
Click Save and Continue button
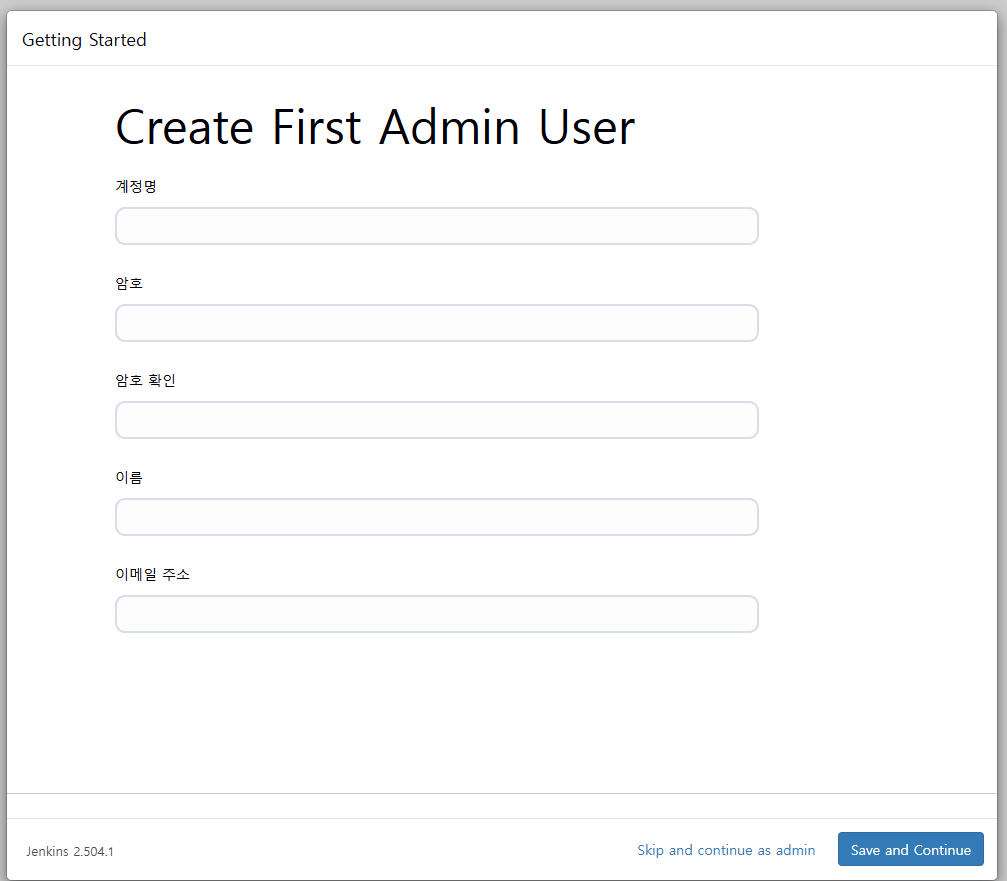(x=911, y=850)
